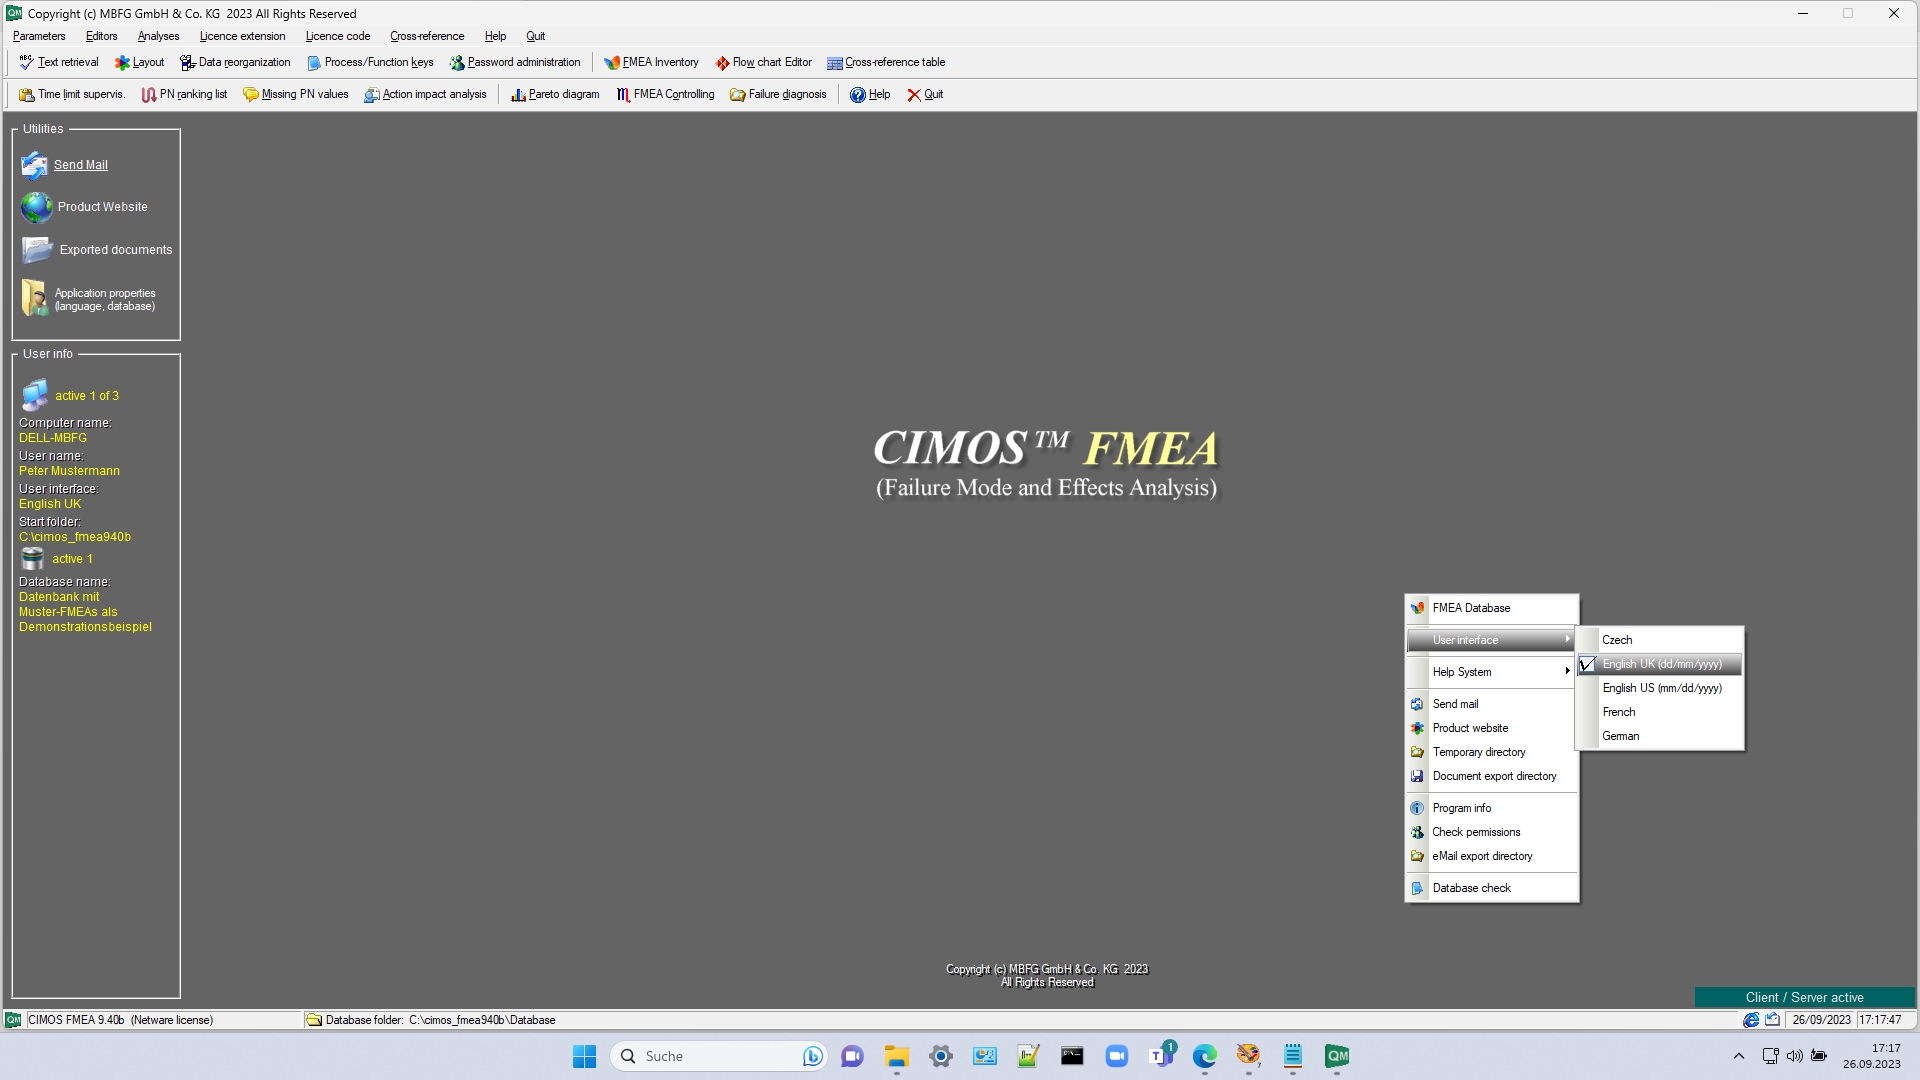The height and width of the screenshot is (1080, 1920).
Task: Open Password administration from toolbar
Action: [514, 62]
